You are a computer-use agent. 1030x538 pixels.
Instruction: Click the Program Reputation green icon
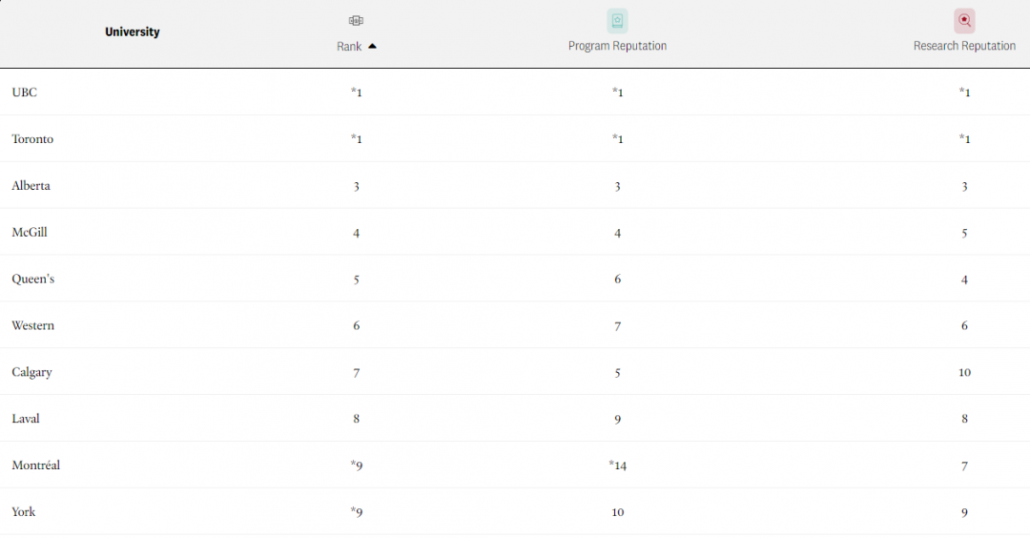617,21
